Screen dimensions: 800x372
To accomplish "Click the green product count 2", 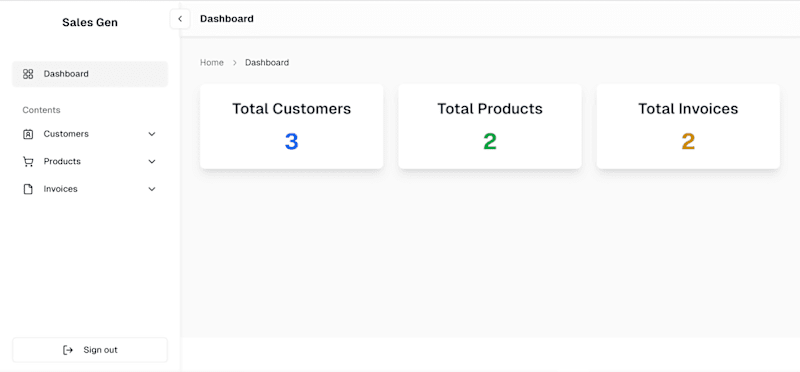I will click(490, 142).
